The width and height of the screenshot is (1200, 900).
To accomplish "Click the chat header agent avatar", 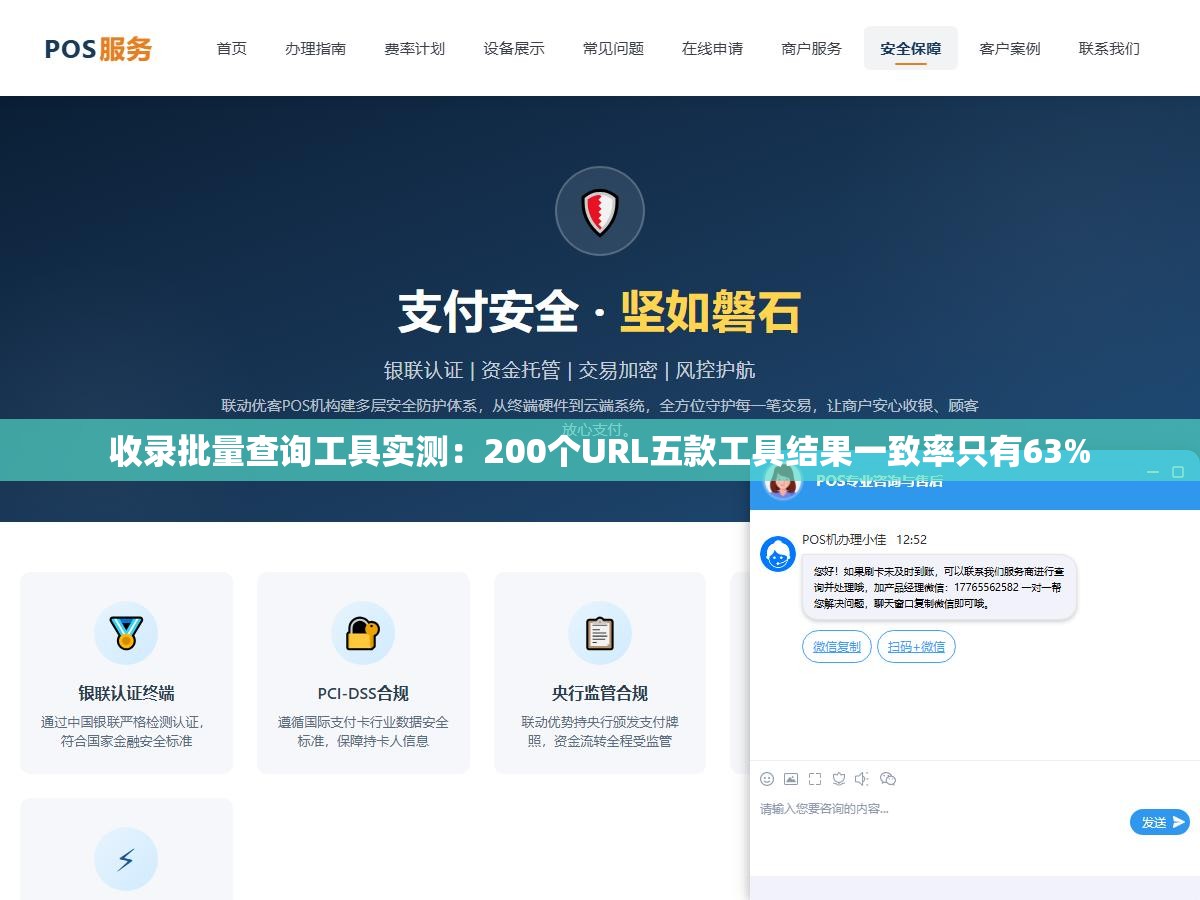I will tap(783, 481).
